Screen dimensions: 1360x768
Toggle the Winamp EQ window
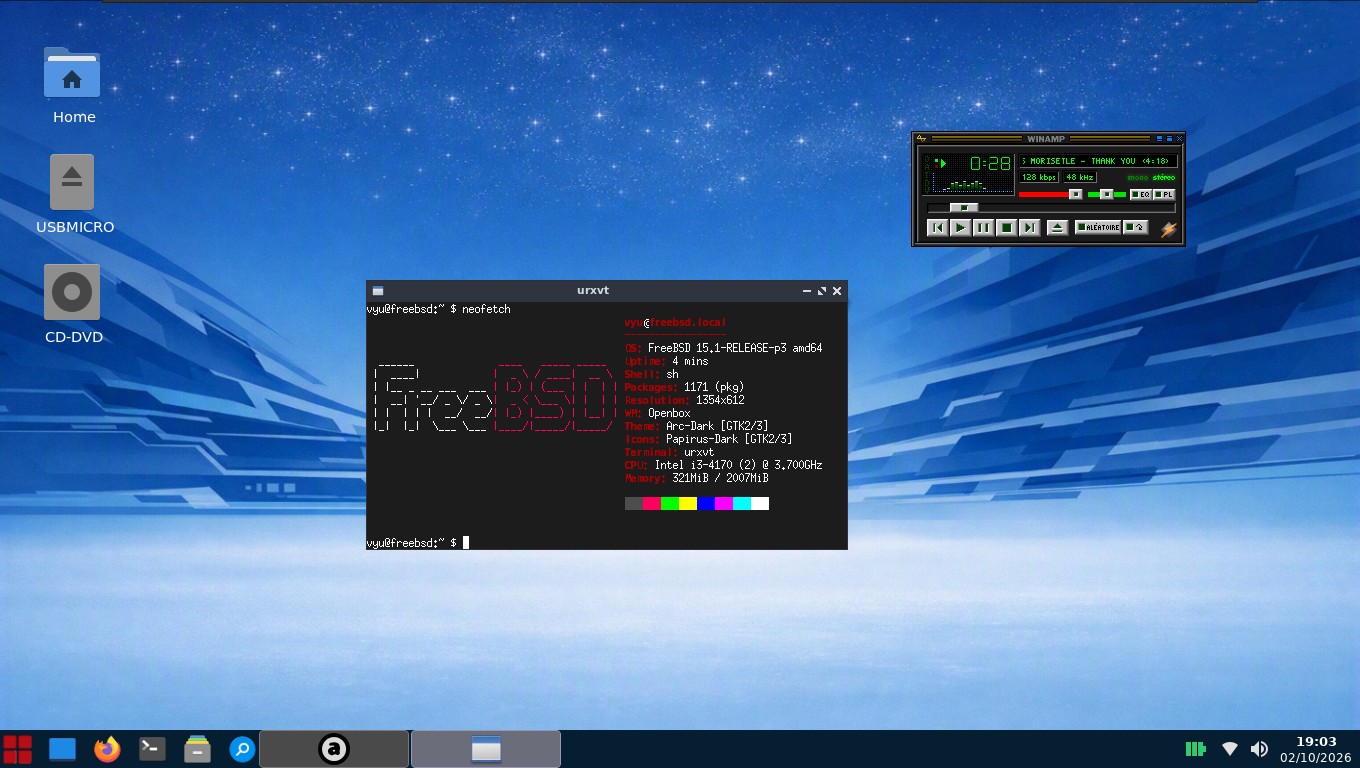tap(1141, 194)
